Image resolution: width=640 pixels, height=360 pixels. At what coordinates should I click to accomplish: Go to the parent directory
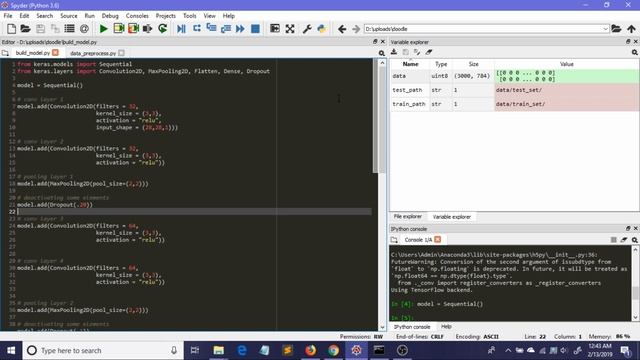(x=631, y=29)
